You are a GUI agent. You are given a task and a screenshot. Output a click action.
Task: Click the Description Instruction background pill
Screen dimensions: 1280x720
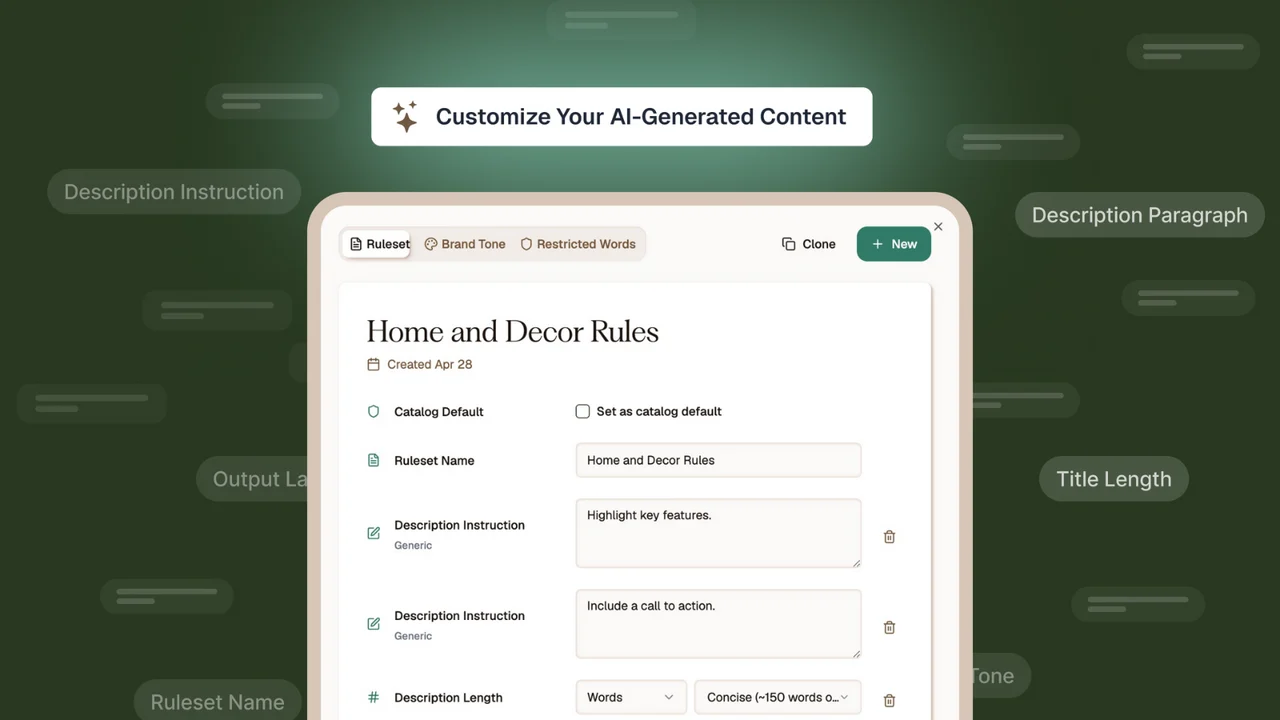[174, 191]
